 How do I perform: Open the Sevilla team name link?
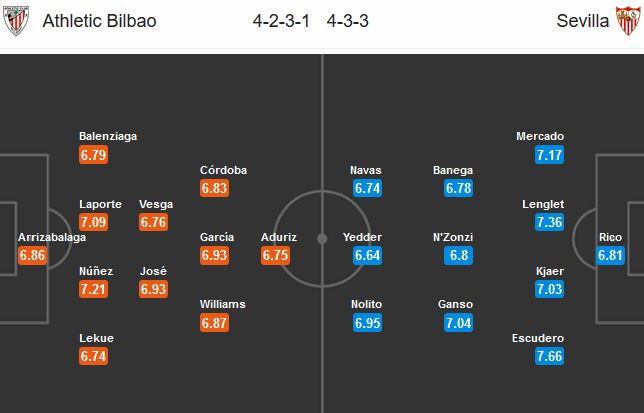582,21
